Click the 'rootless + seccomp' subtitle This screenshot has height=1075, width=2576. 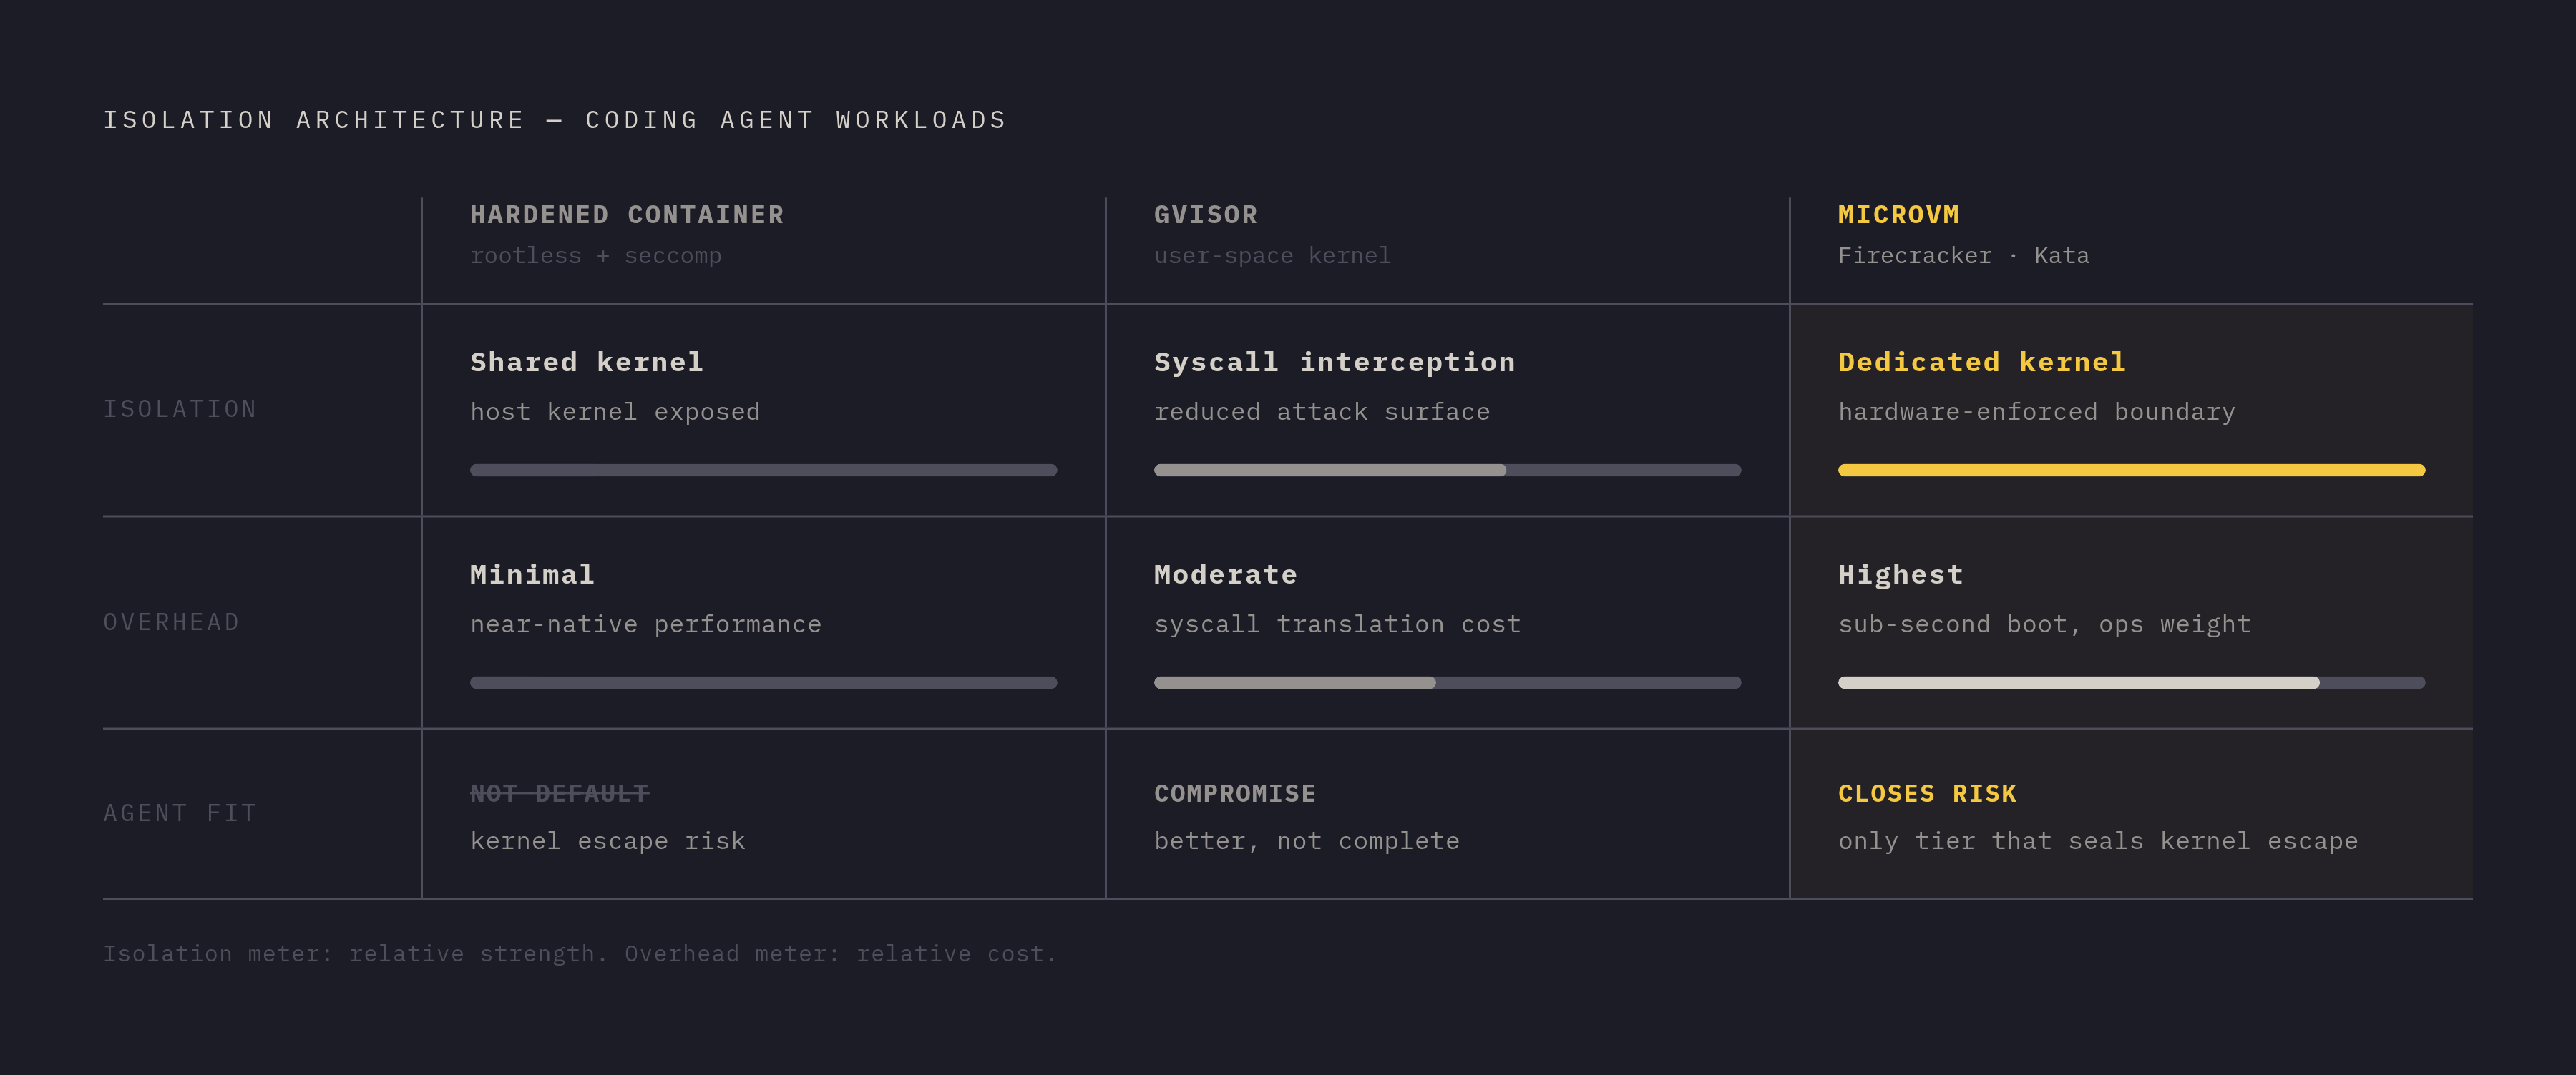tap(596, 256)
